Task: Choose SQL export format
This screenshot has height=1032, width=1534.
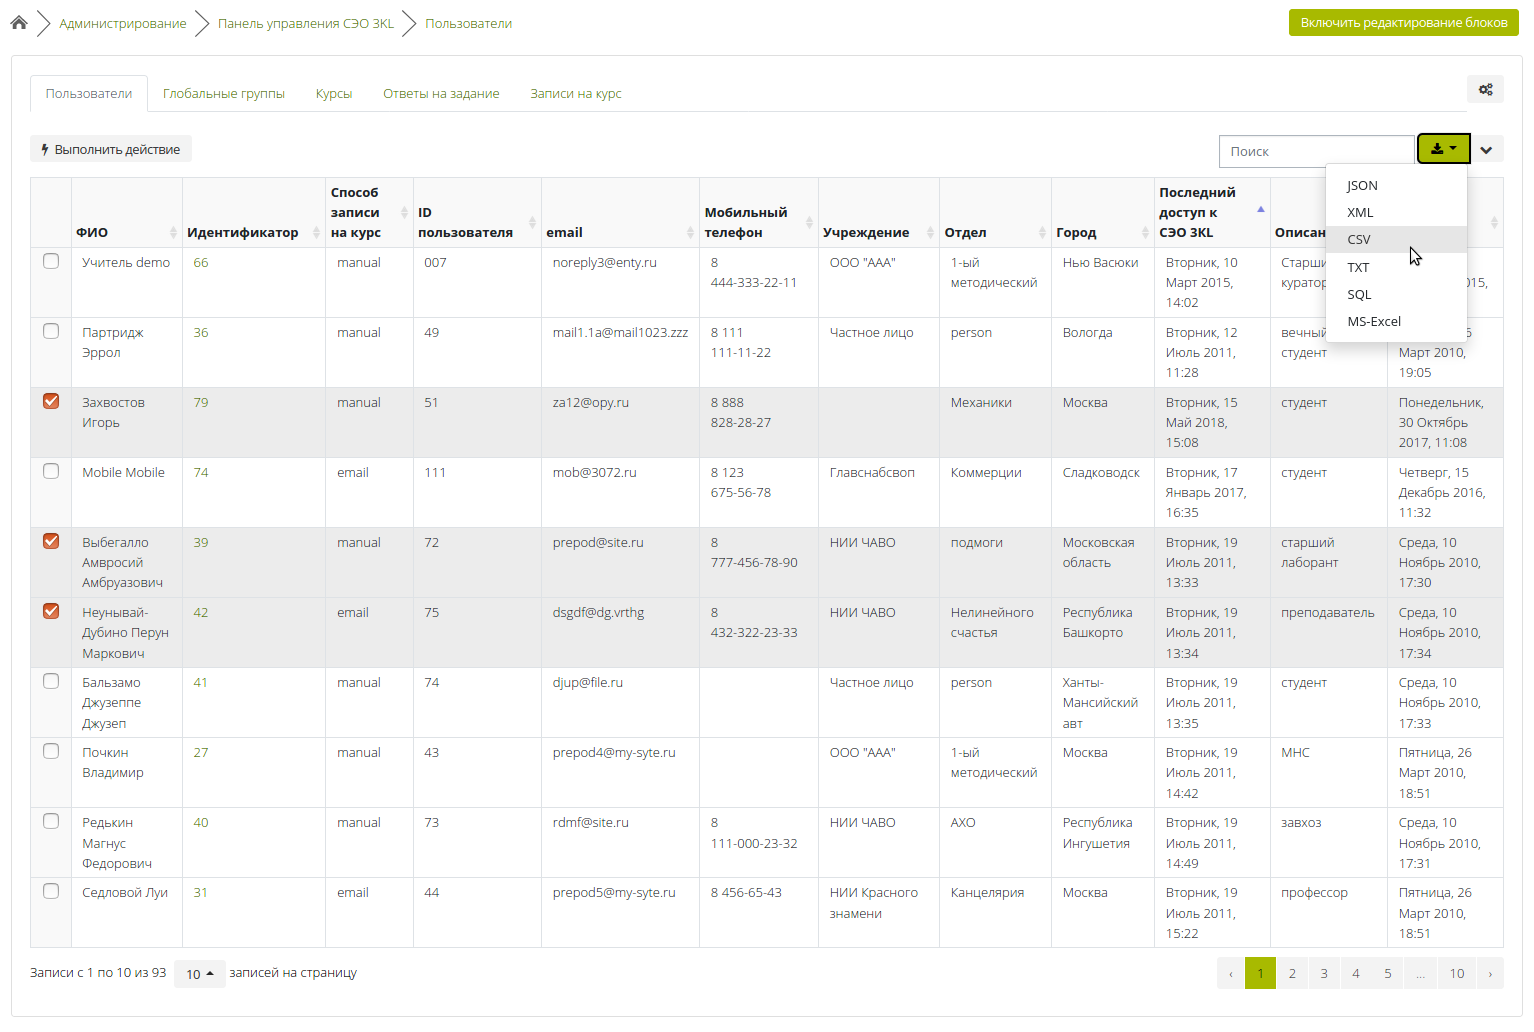Action: 1396,294
